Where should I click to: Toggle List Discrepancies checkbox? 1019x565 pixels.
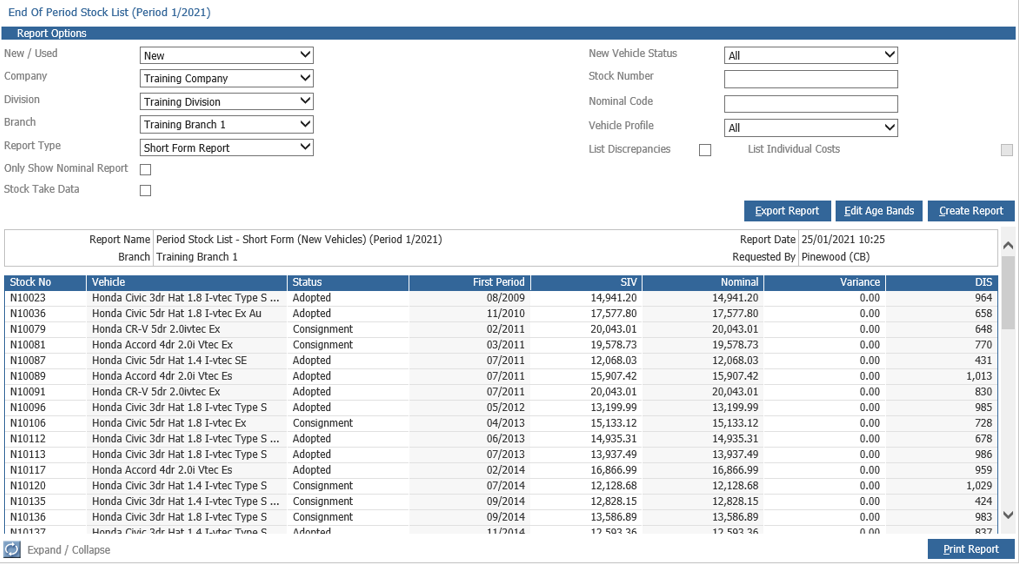[705, 150]
